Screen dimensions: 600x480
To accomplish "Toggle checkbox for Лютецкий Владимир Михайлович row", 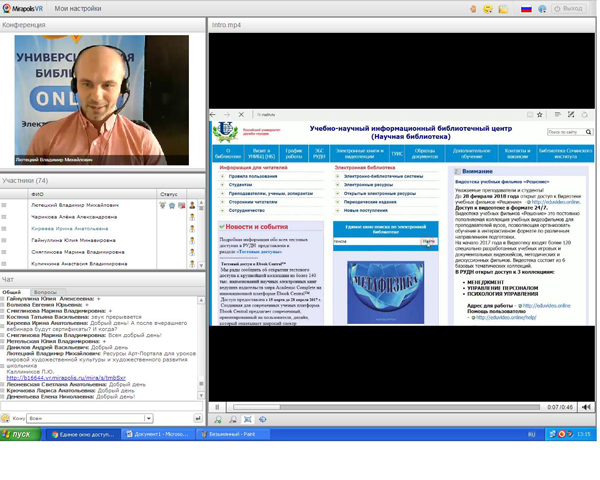I will pos(4,205).
